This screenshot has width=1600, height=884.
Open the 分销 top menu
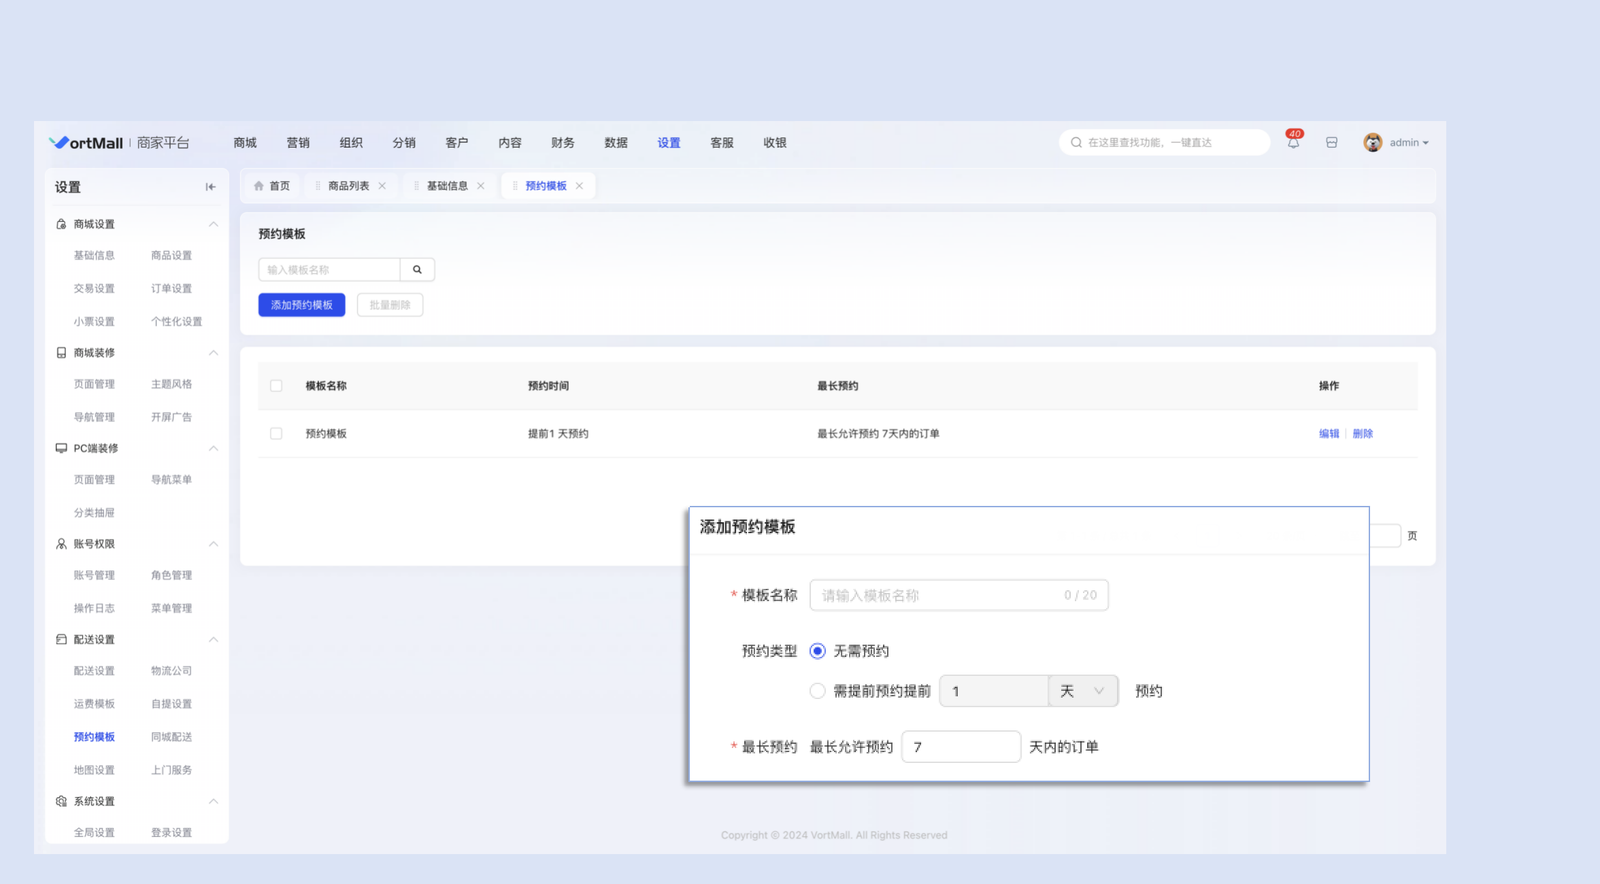click(x=404, y=143)
